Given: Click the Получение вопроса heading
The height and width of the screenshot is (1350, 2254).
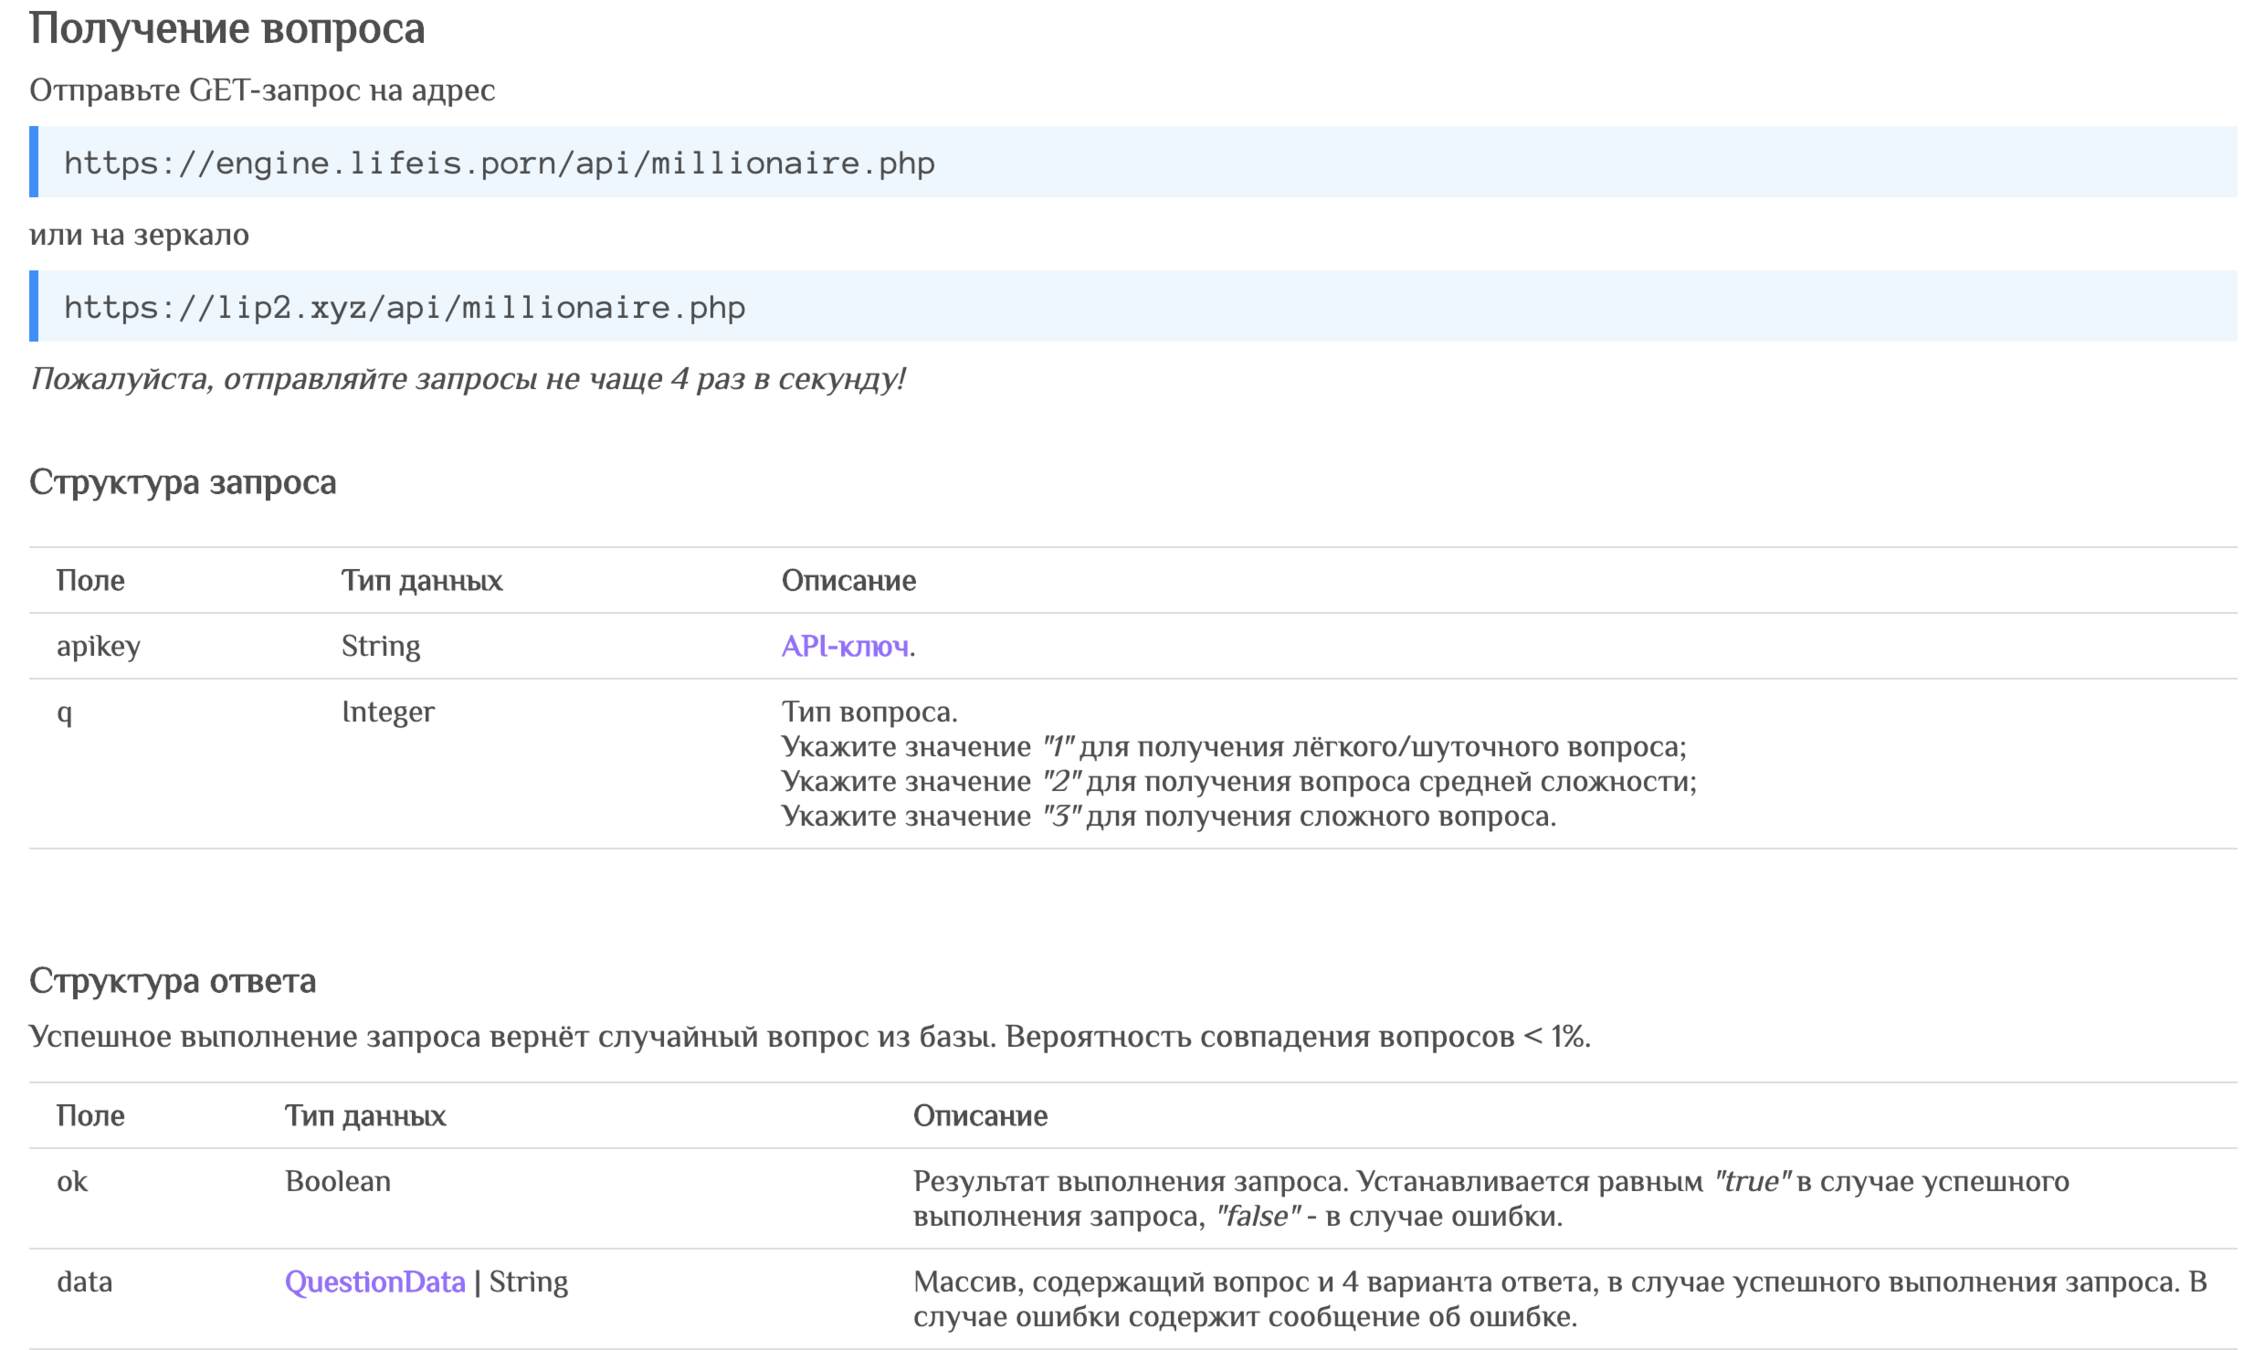Looking at the screenshot, I should click(227, 28).
